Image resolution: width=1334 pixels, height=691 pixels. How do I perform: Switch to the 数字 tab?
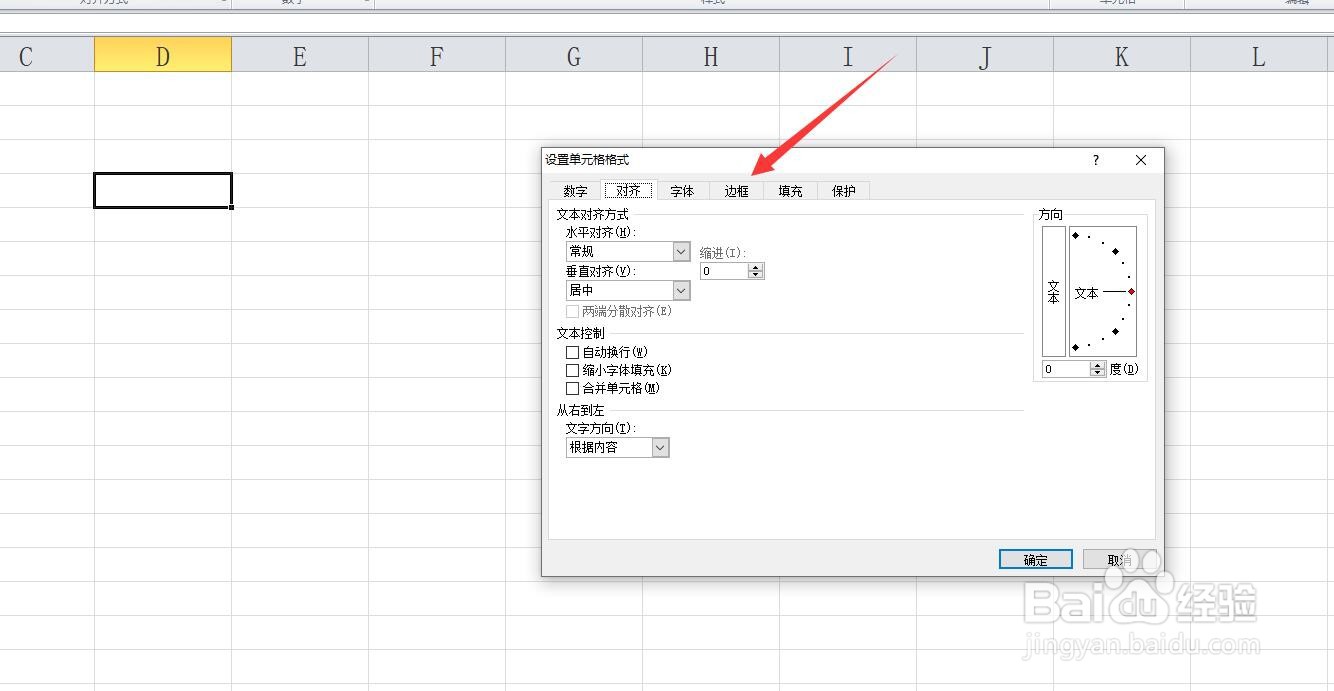coord(575,191)
